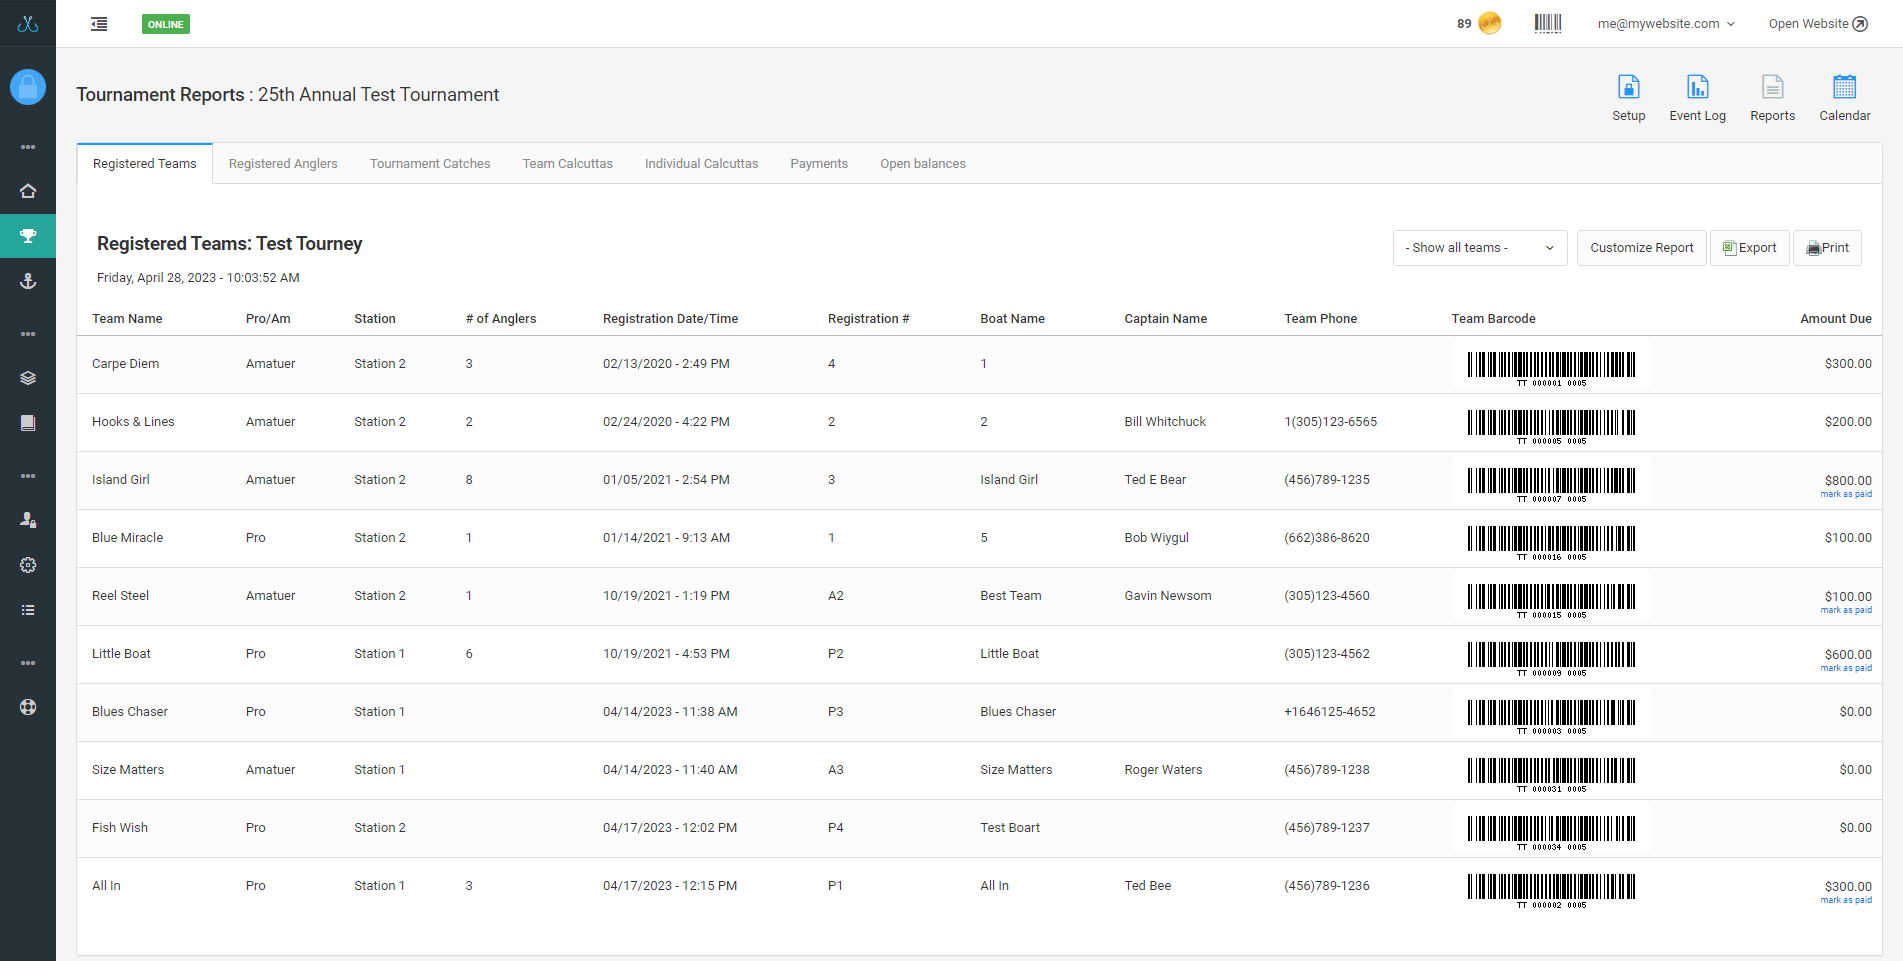Open the list icon in sidebar
1903x961 pixels.
(28, 610)
